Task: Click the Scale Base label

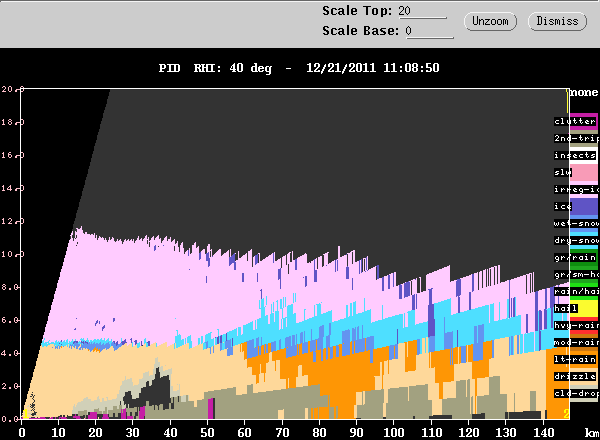Action: point(360,31)
